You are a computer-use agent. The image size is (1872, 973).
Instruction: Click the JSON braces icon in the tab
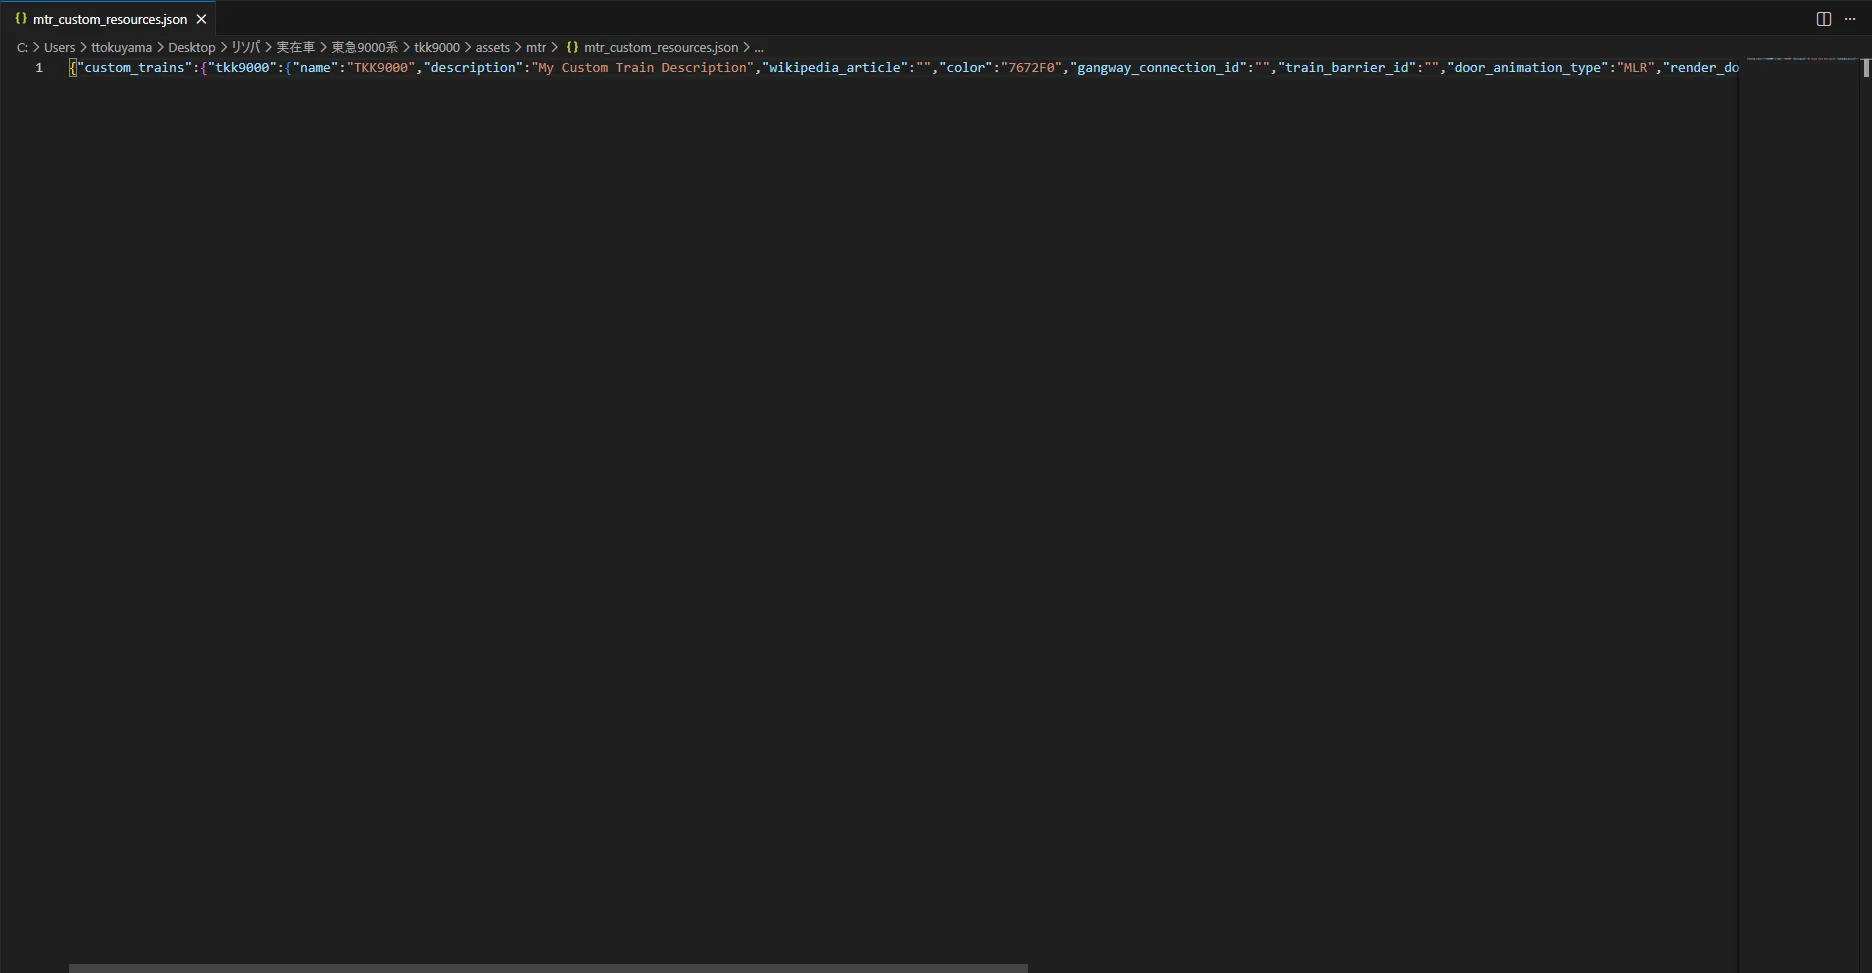21,19
